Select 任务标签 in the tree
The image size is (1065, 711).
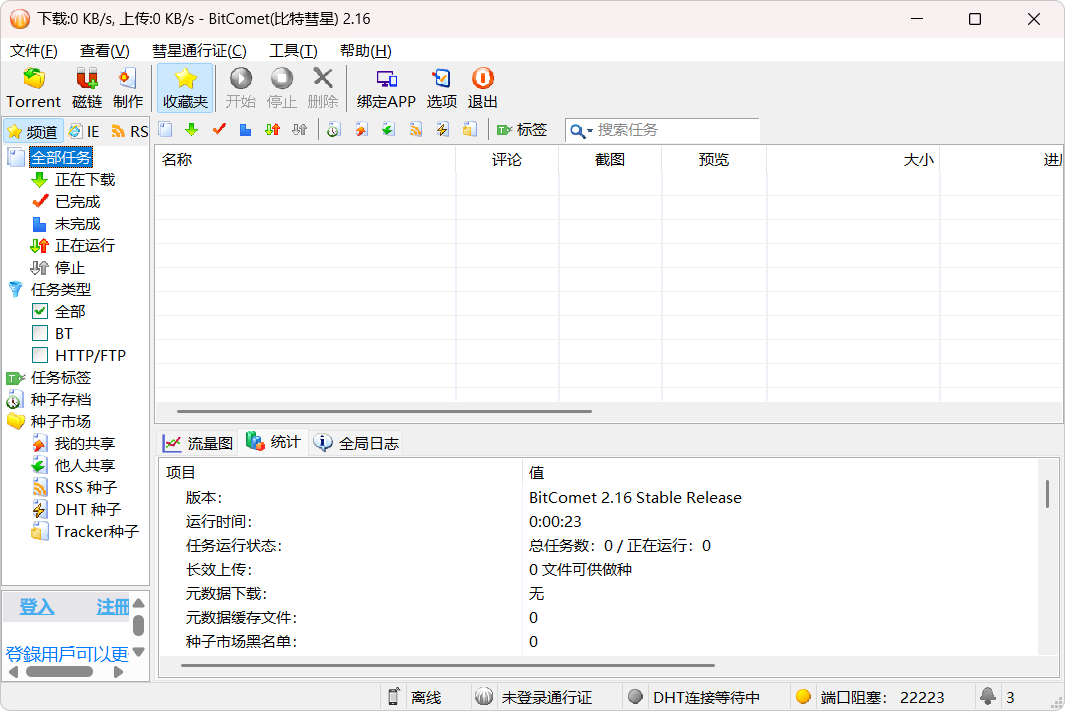pyautogui.click(x=60, y=378)
